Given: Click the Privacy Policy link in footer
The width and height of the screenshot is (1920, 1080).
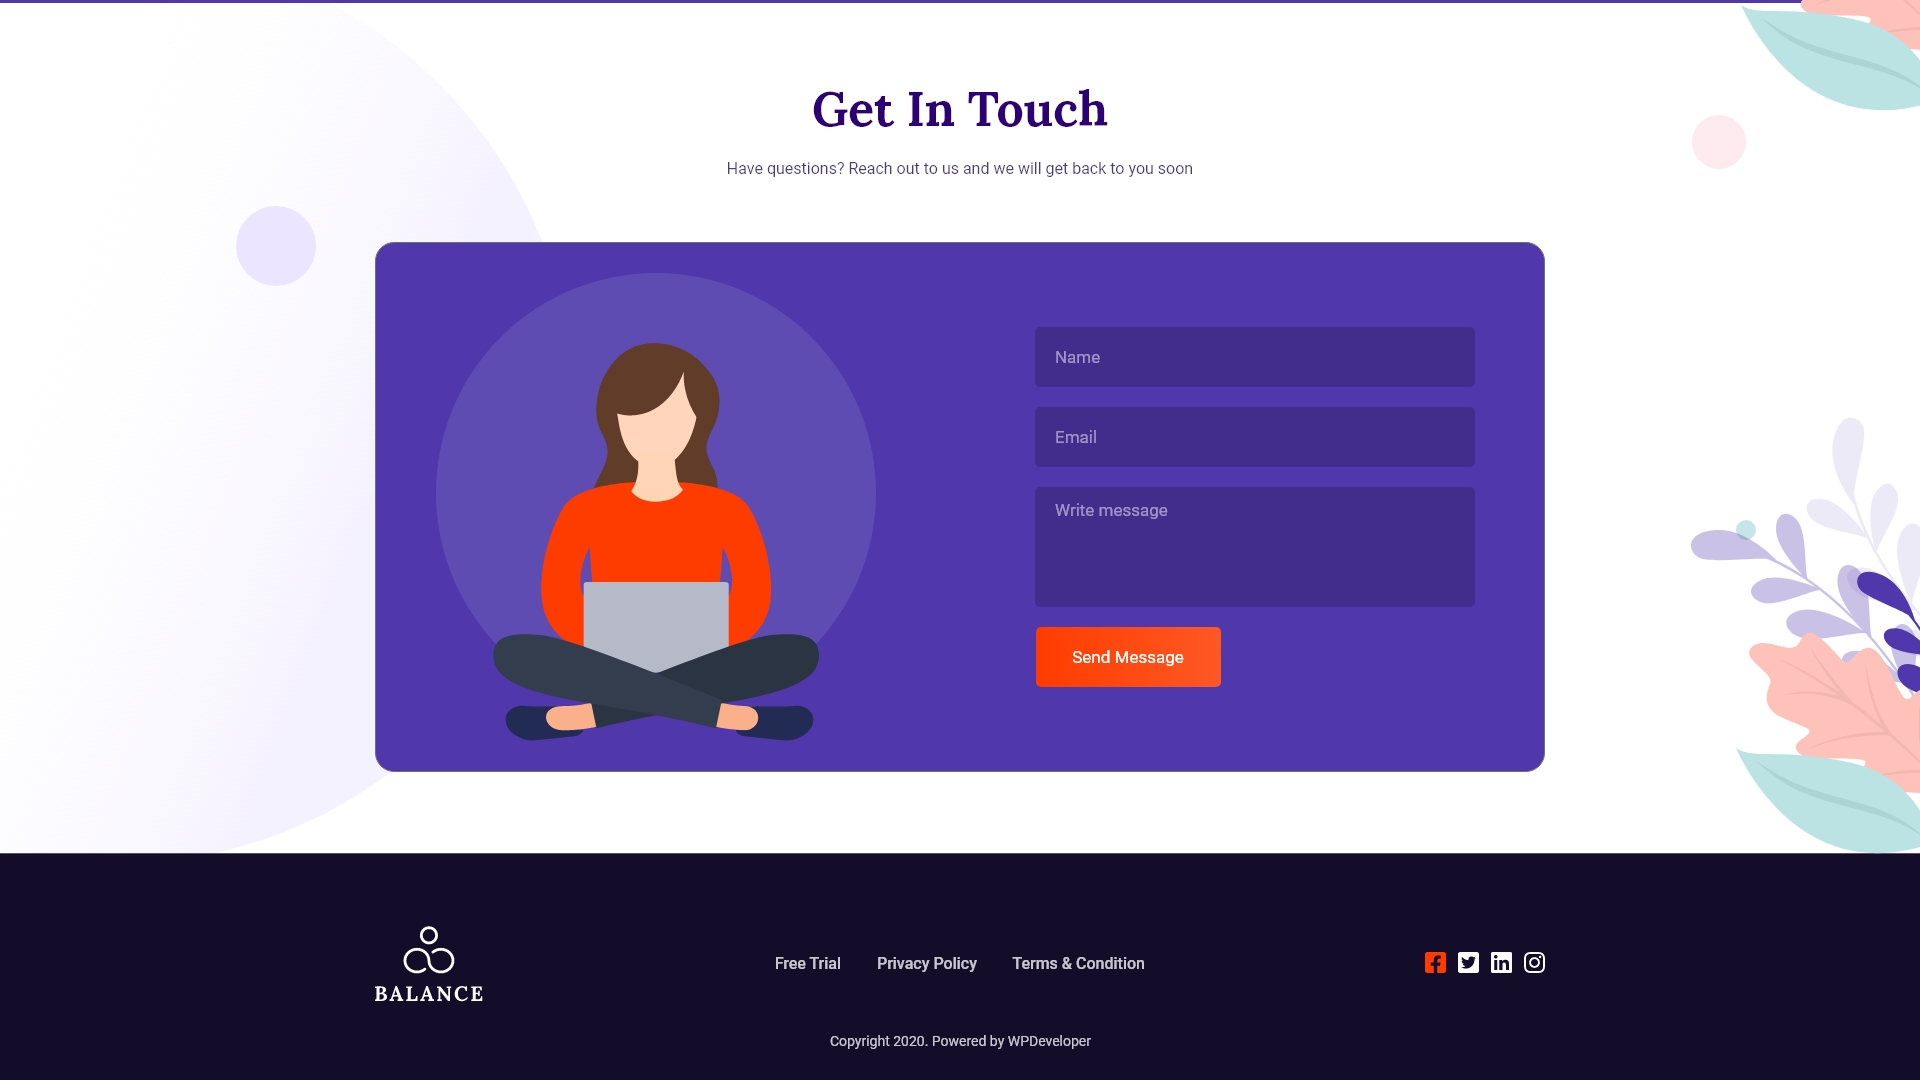Looking at the screenshot, I should pos(926,963).
